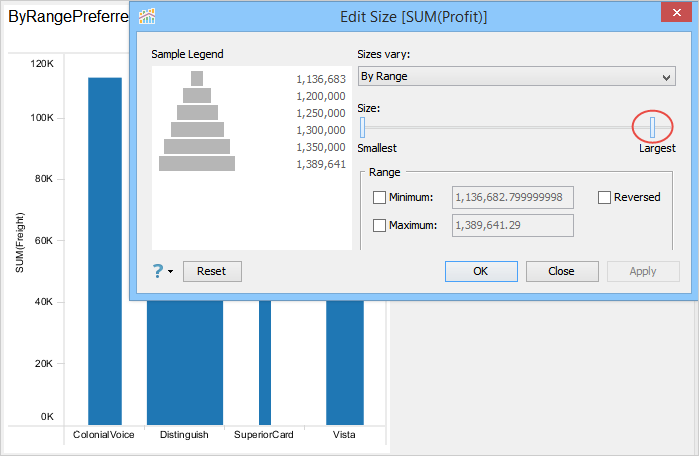Select the Vista bar in chart
The width and height of the screenshot is (699, 456).
(345, 363)
